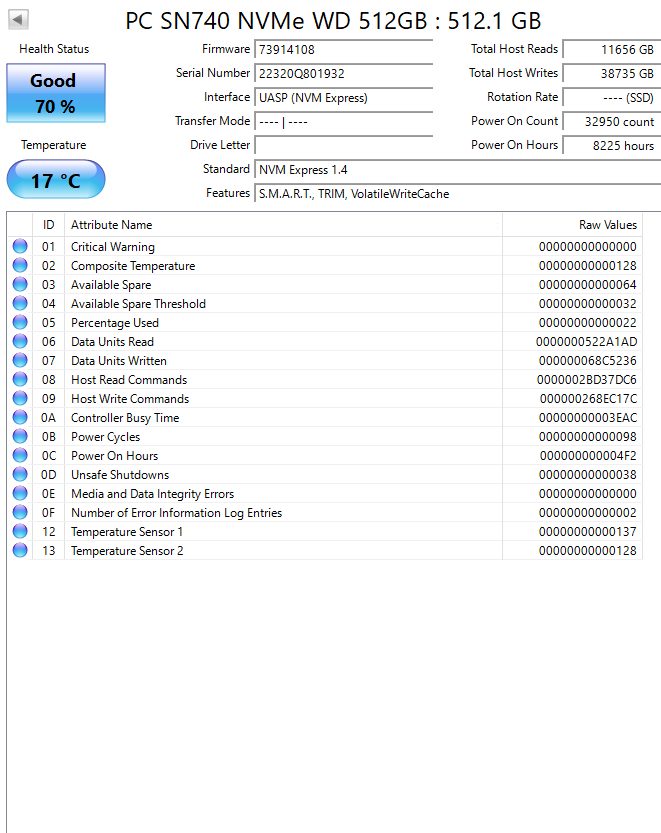
Task: Click the status icon for Host Write Commands
Action: click(20, 398)
